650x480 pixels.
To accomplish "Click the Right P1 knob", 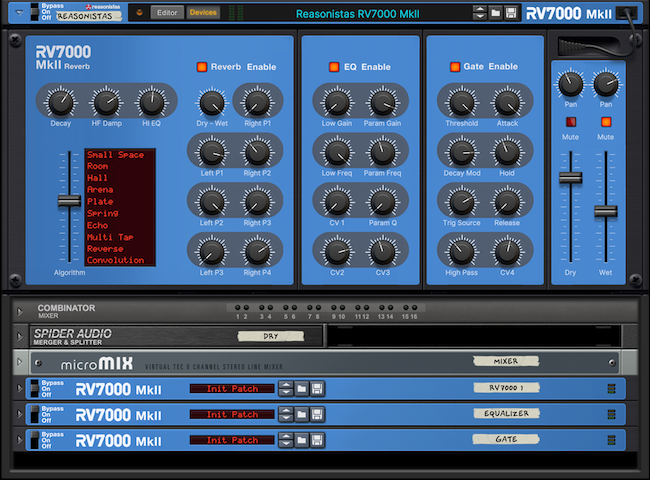I will coord(257,103).
